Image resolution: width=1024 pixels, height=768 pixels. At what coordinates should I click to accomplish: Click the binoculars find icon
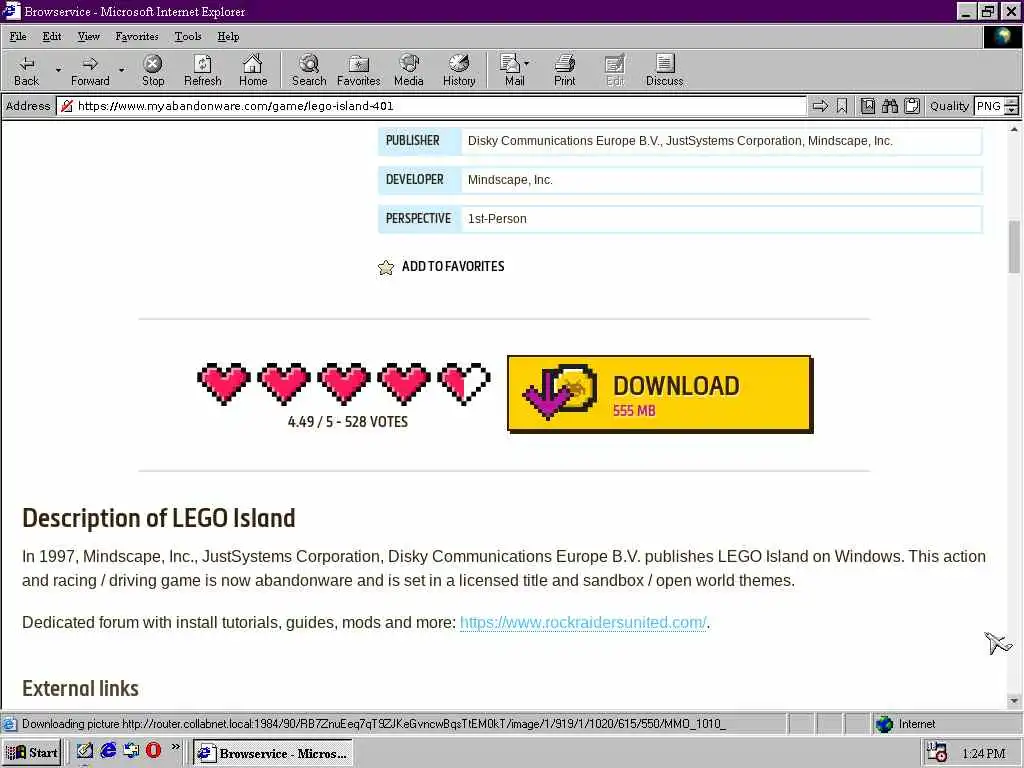pos(889,106)
